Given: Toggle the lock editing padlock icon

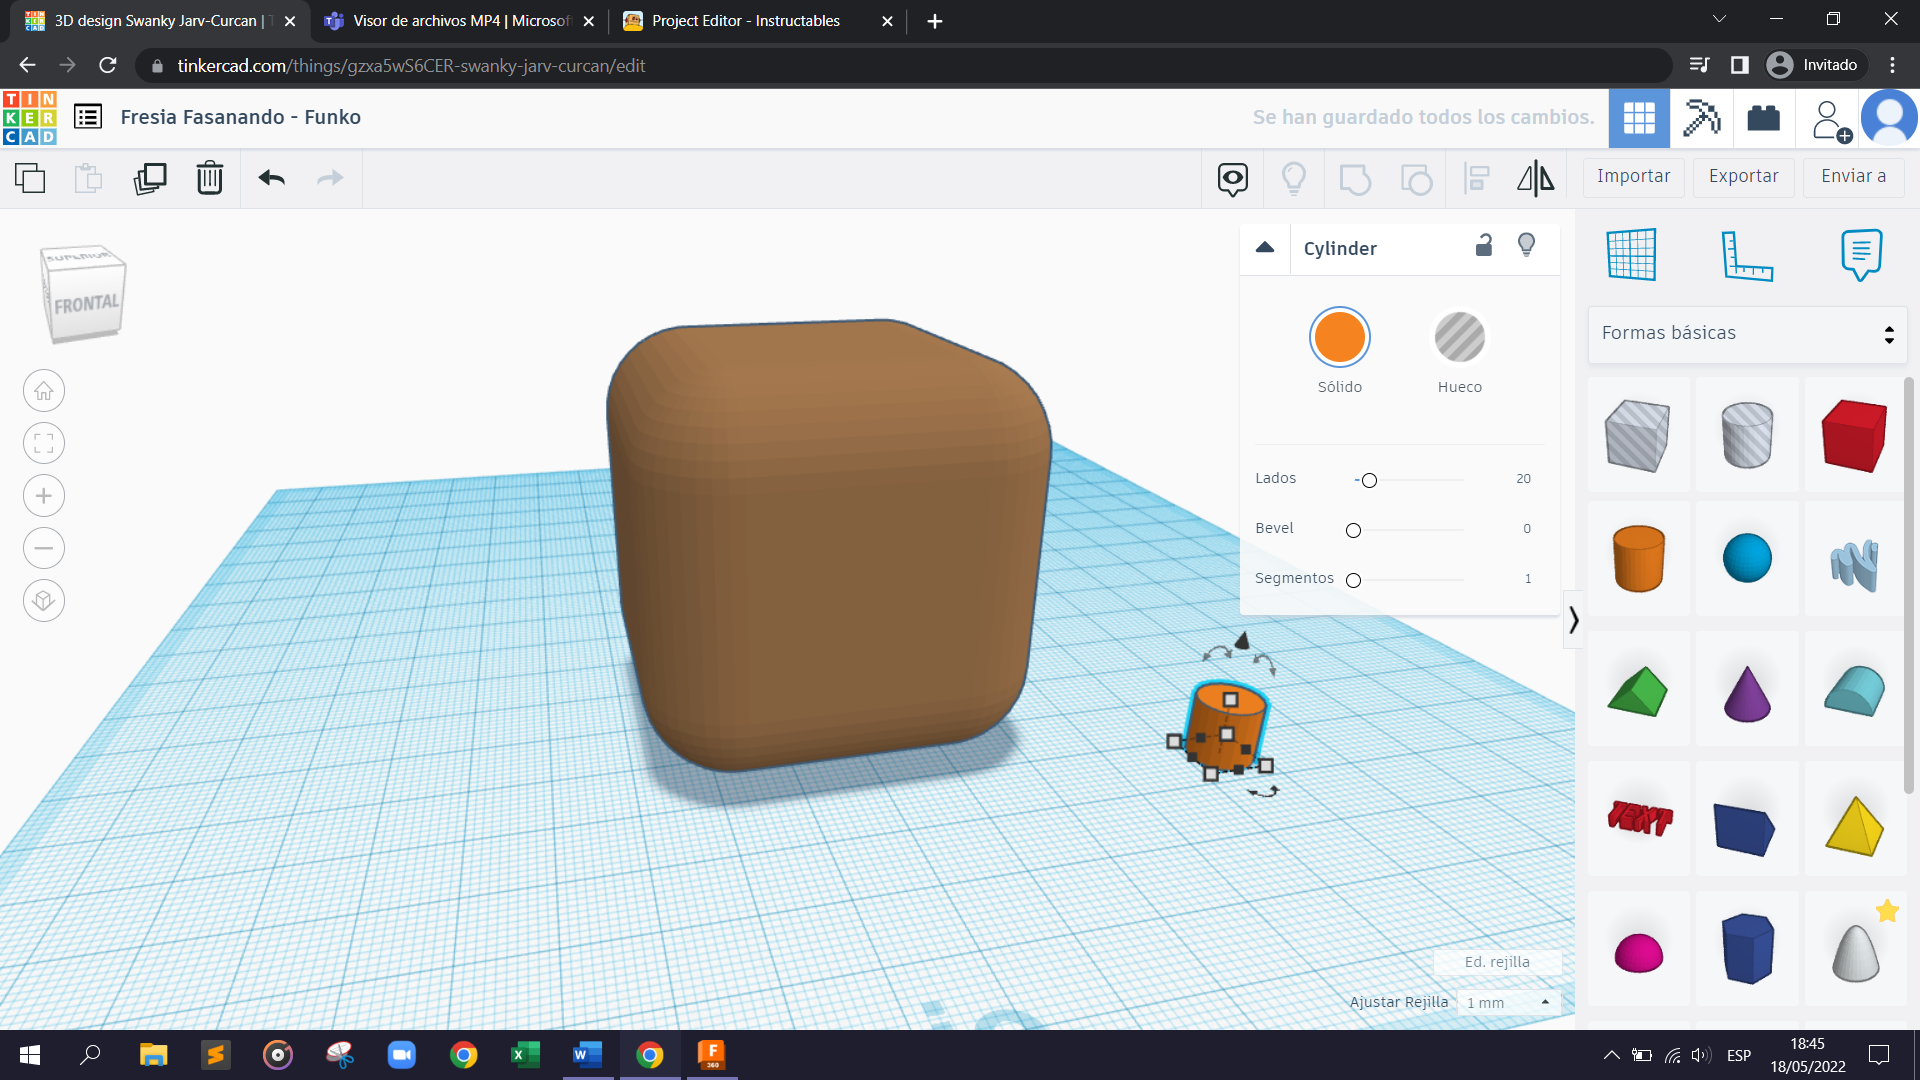Looking at the screenshot, I should [1484, 246].
